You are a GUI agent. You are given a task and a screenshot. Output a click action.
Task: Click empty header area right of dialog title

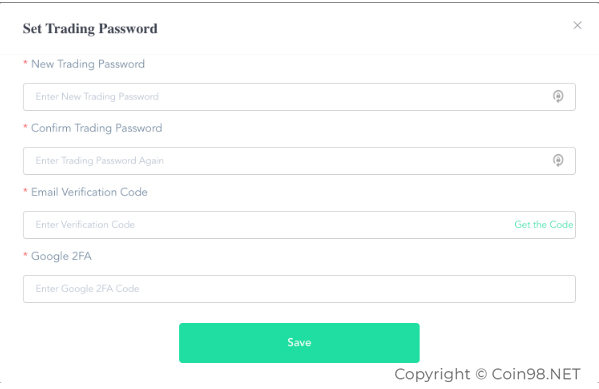click(363, 29)
